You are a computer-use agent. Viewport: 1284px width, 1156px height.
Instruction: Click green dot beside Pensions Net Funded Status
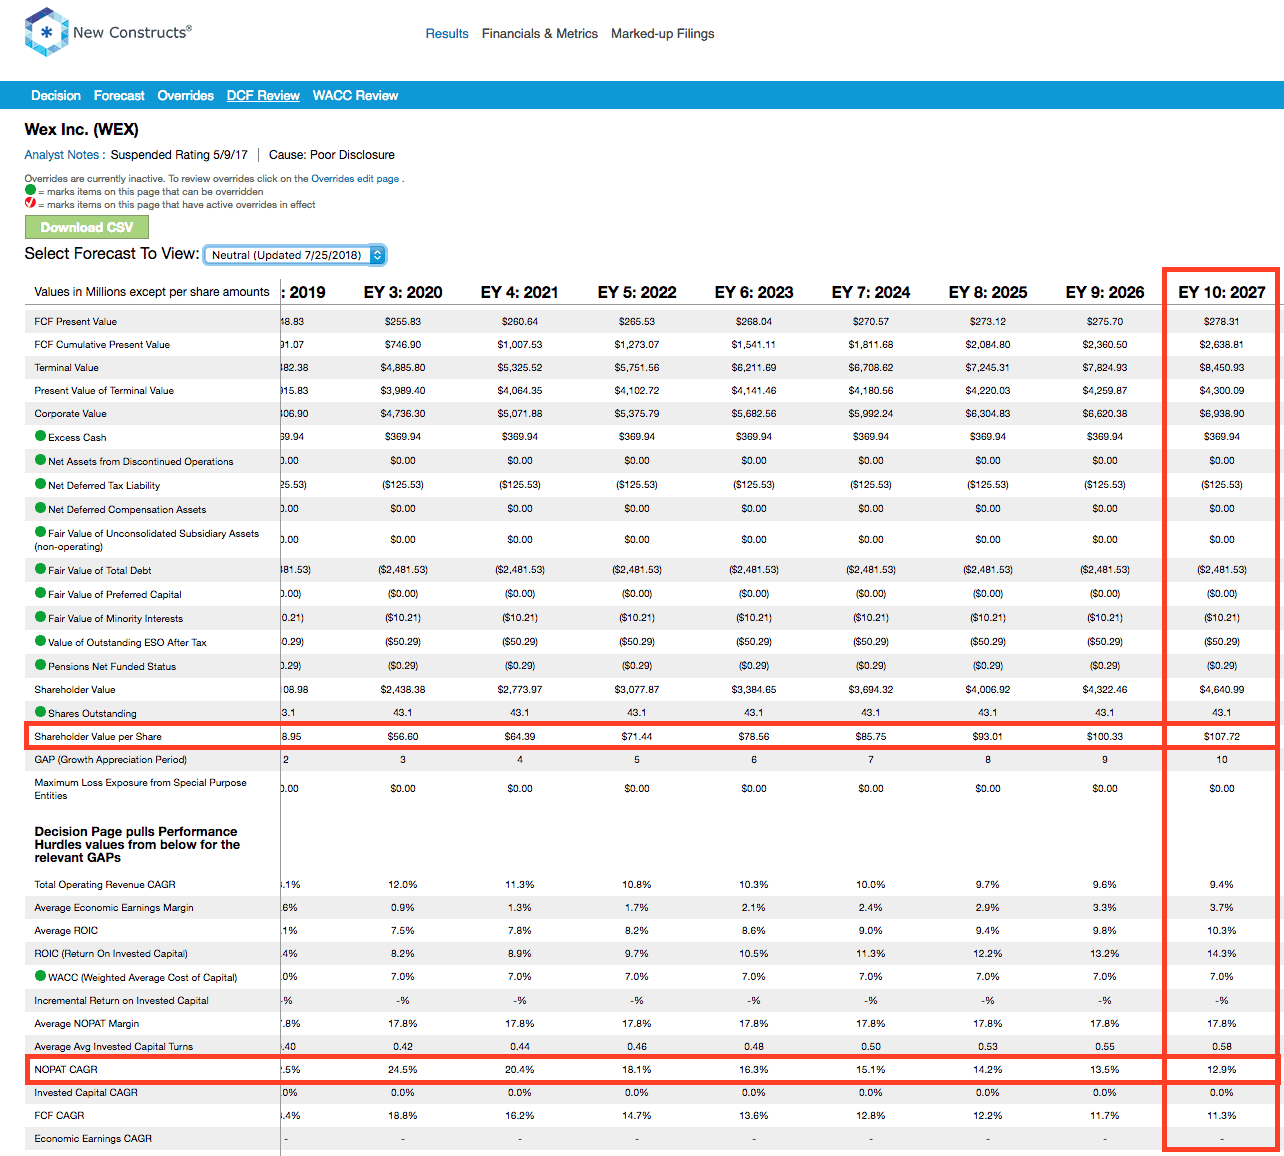41,665
